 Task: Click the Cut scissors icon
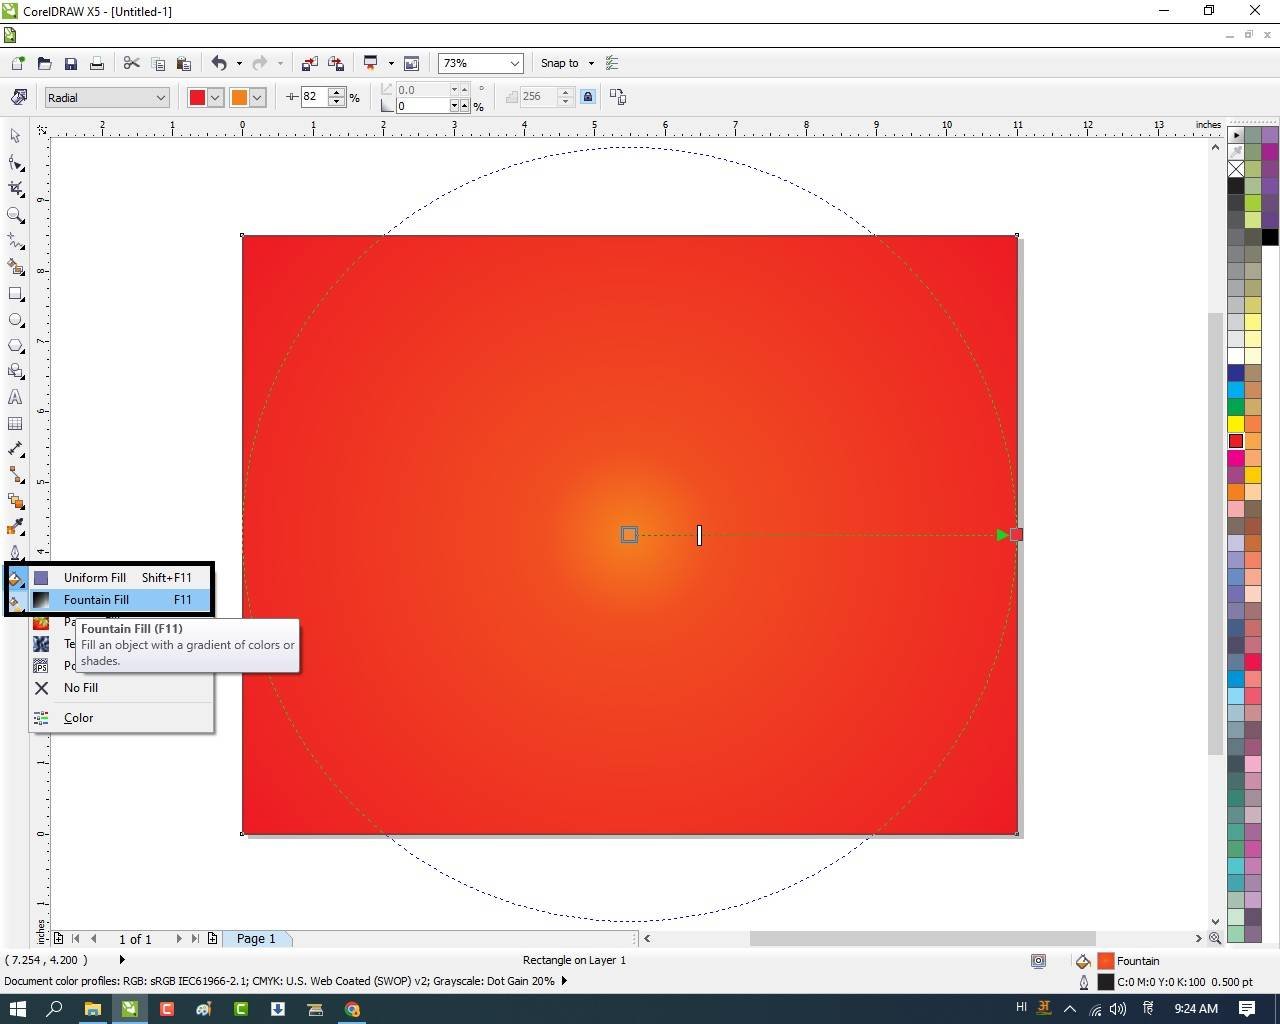click(131, 63)
